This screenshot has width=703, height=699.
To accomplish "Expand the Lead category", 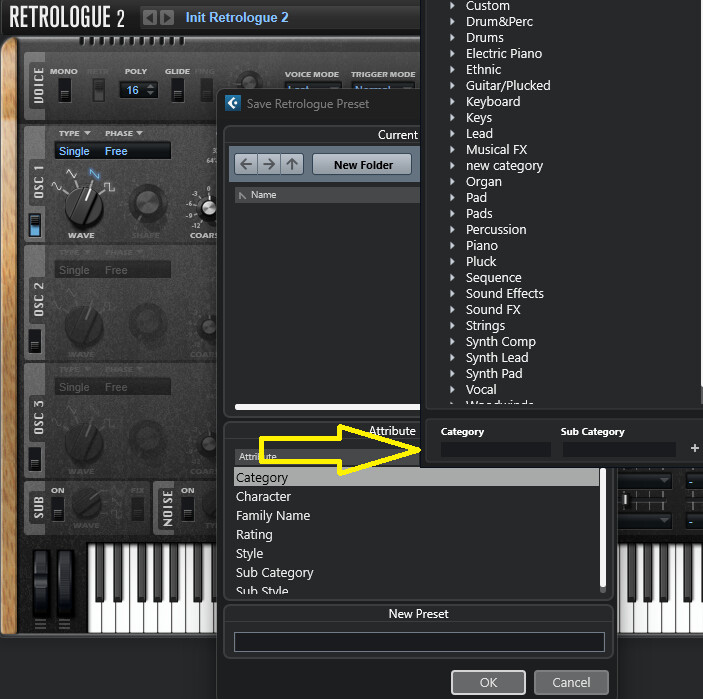I will point(452,134).
